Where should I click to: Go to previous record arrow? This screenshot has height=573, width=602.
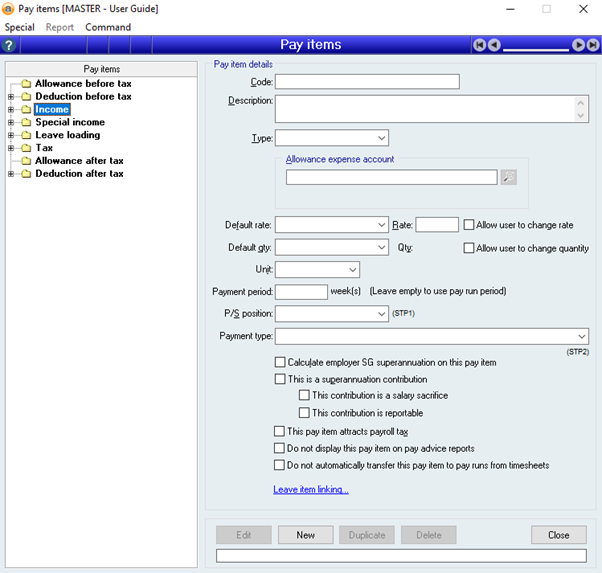click(495, 45)
